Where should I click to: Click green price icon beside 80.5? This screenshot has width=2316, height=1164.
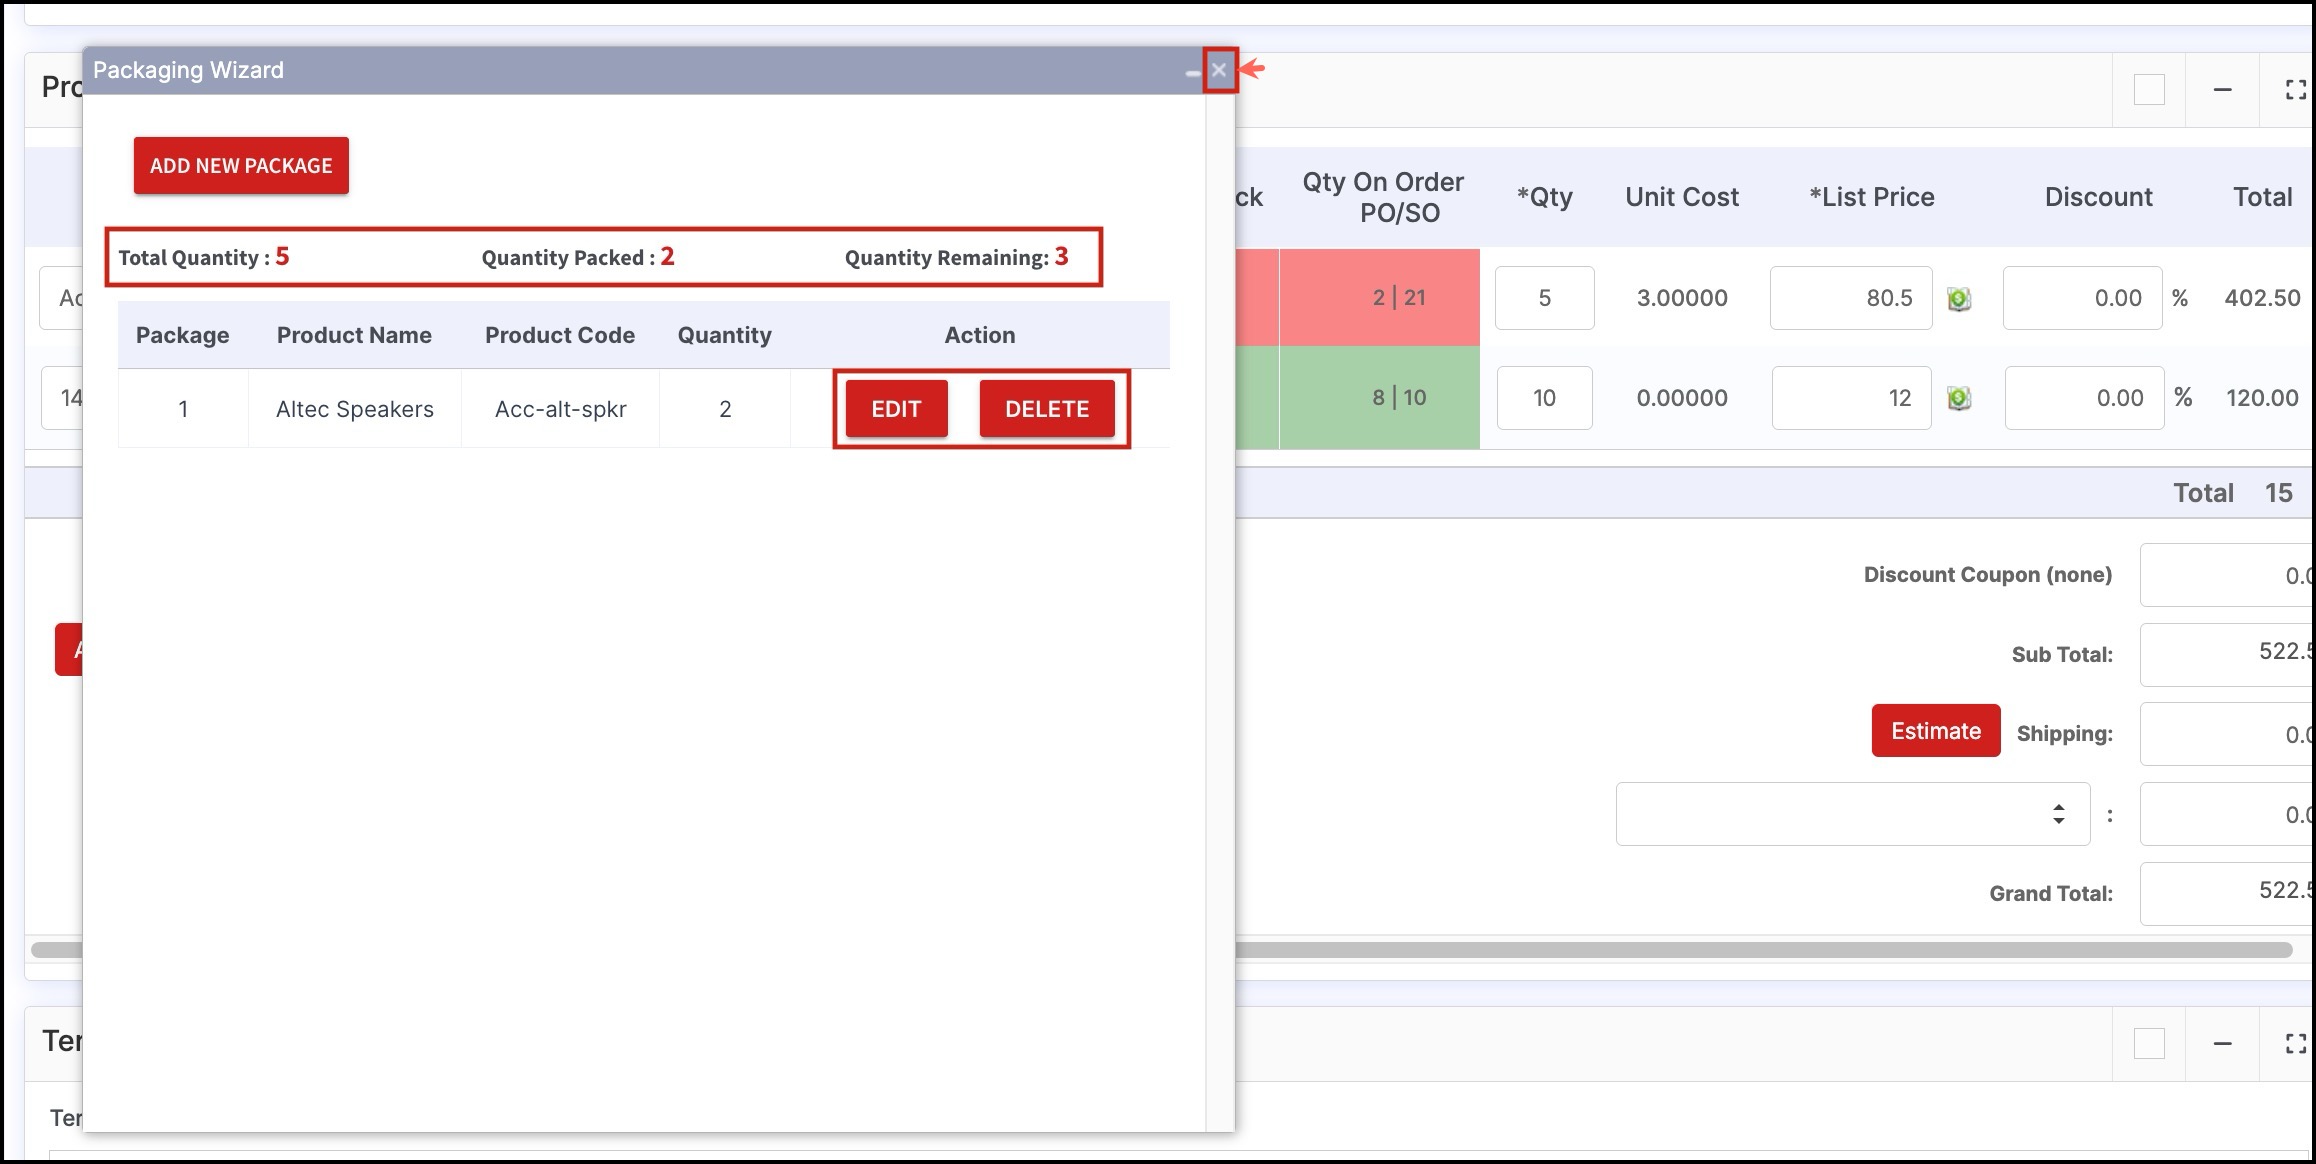point(1959,299)
